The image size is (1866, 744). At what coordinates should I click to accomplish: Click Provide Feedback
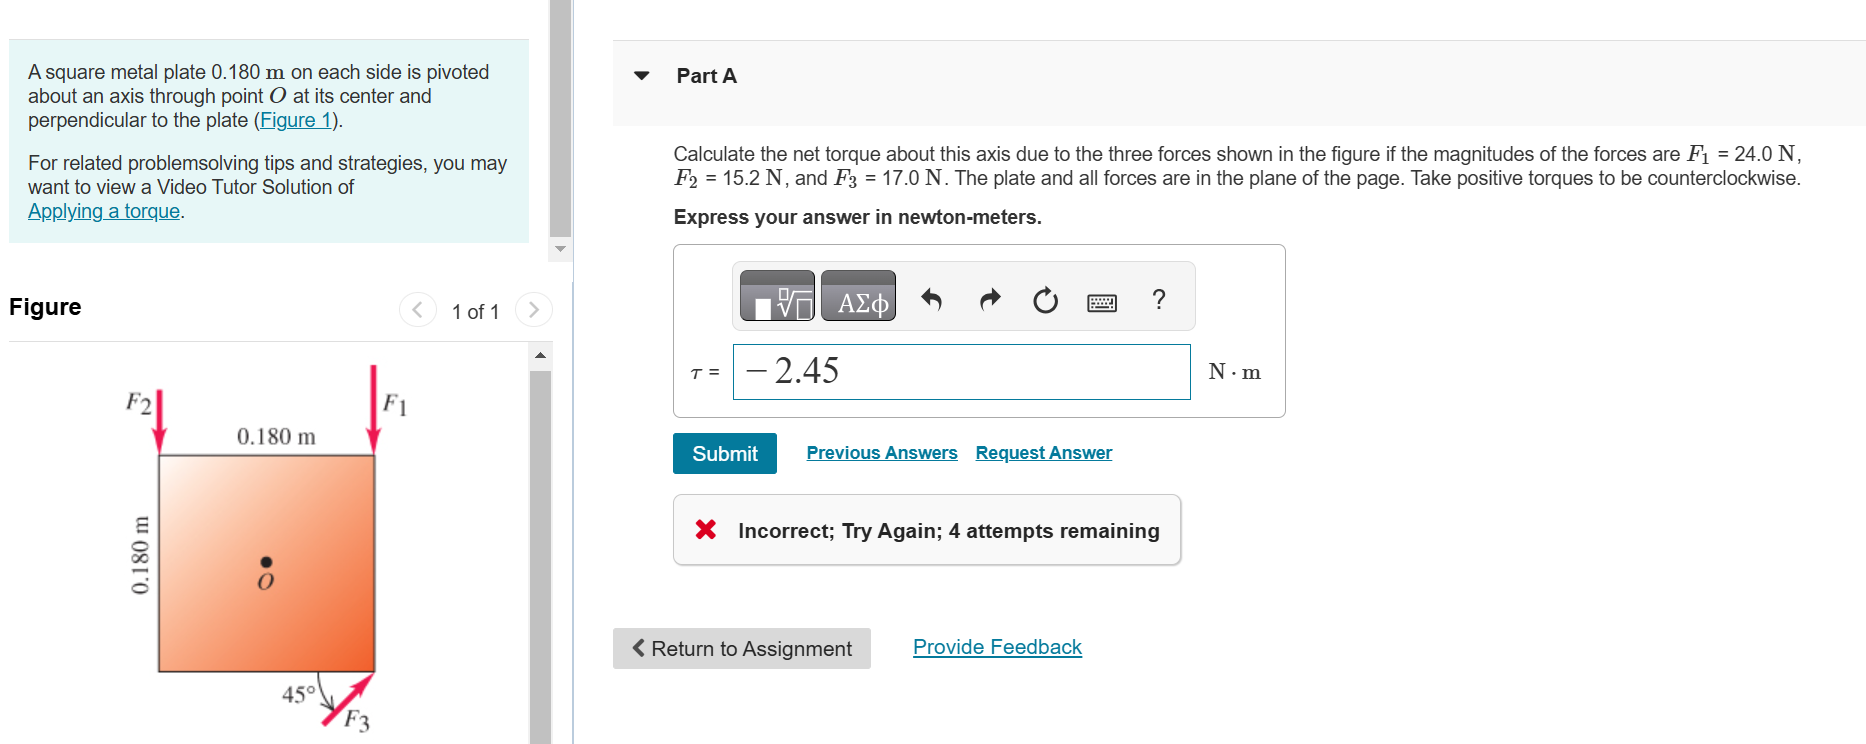(x=996, y=647)
